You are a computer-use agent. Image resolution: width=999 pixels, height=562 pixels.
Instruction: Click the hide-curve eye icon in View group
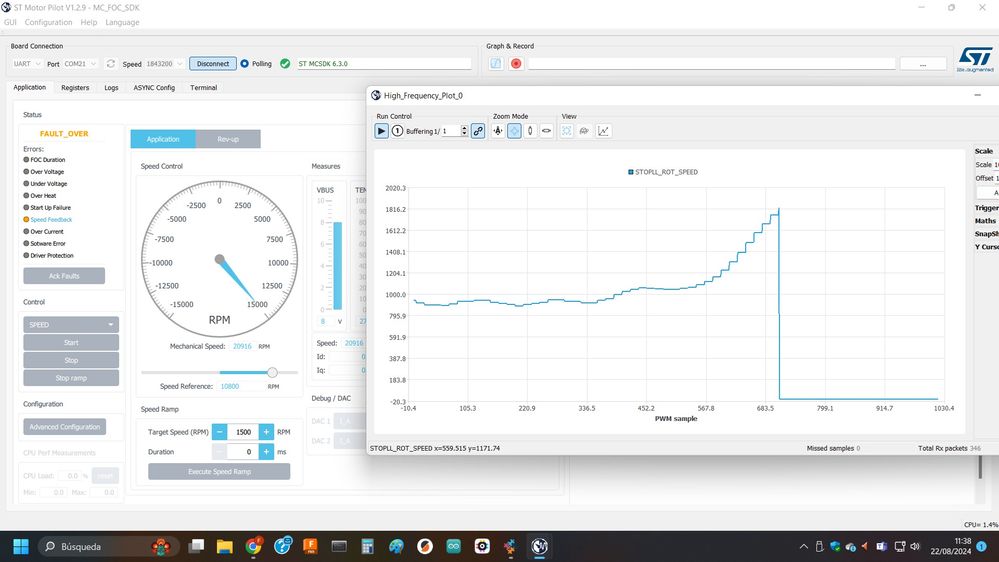coord(584,131)
